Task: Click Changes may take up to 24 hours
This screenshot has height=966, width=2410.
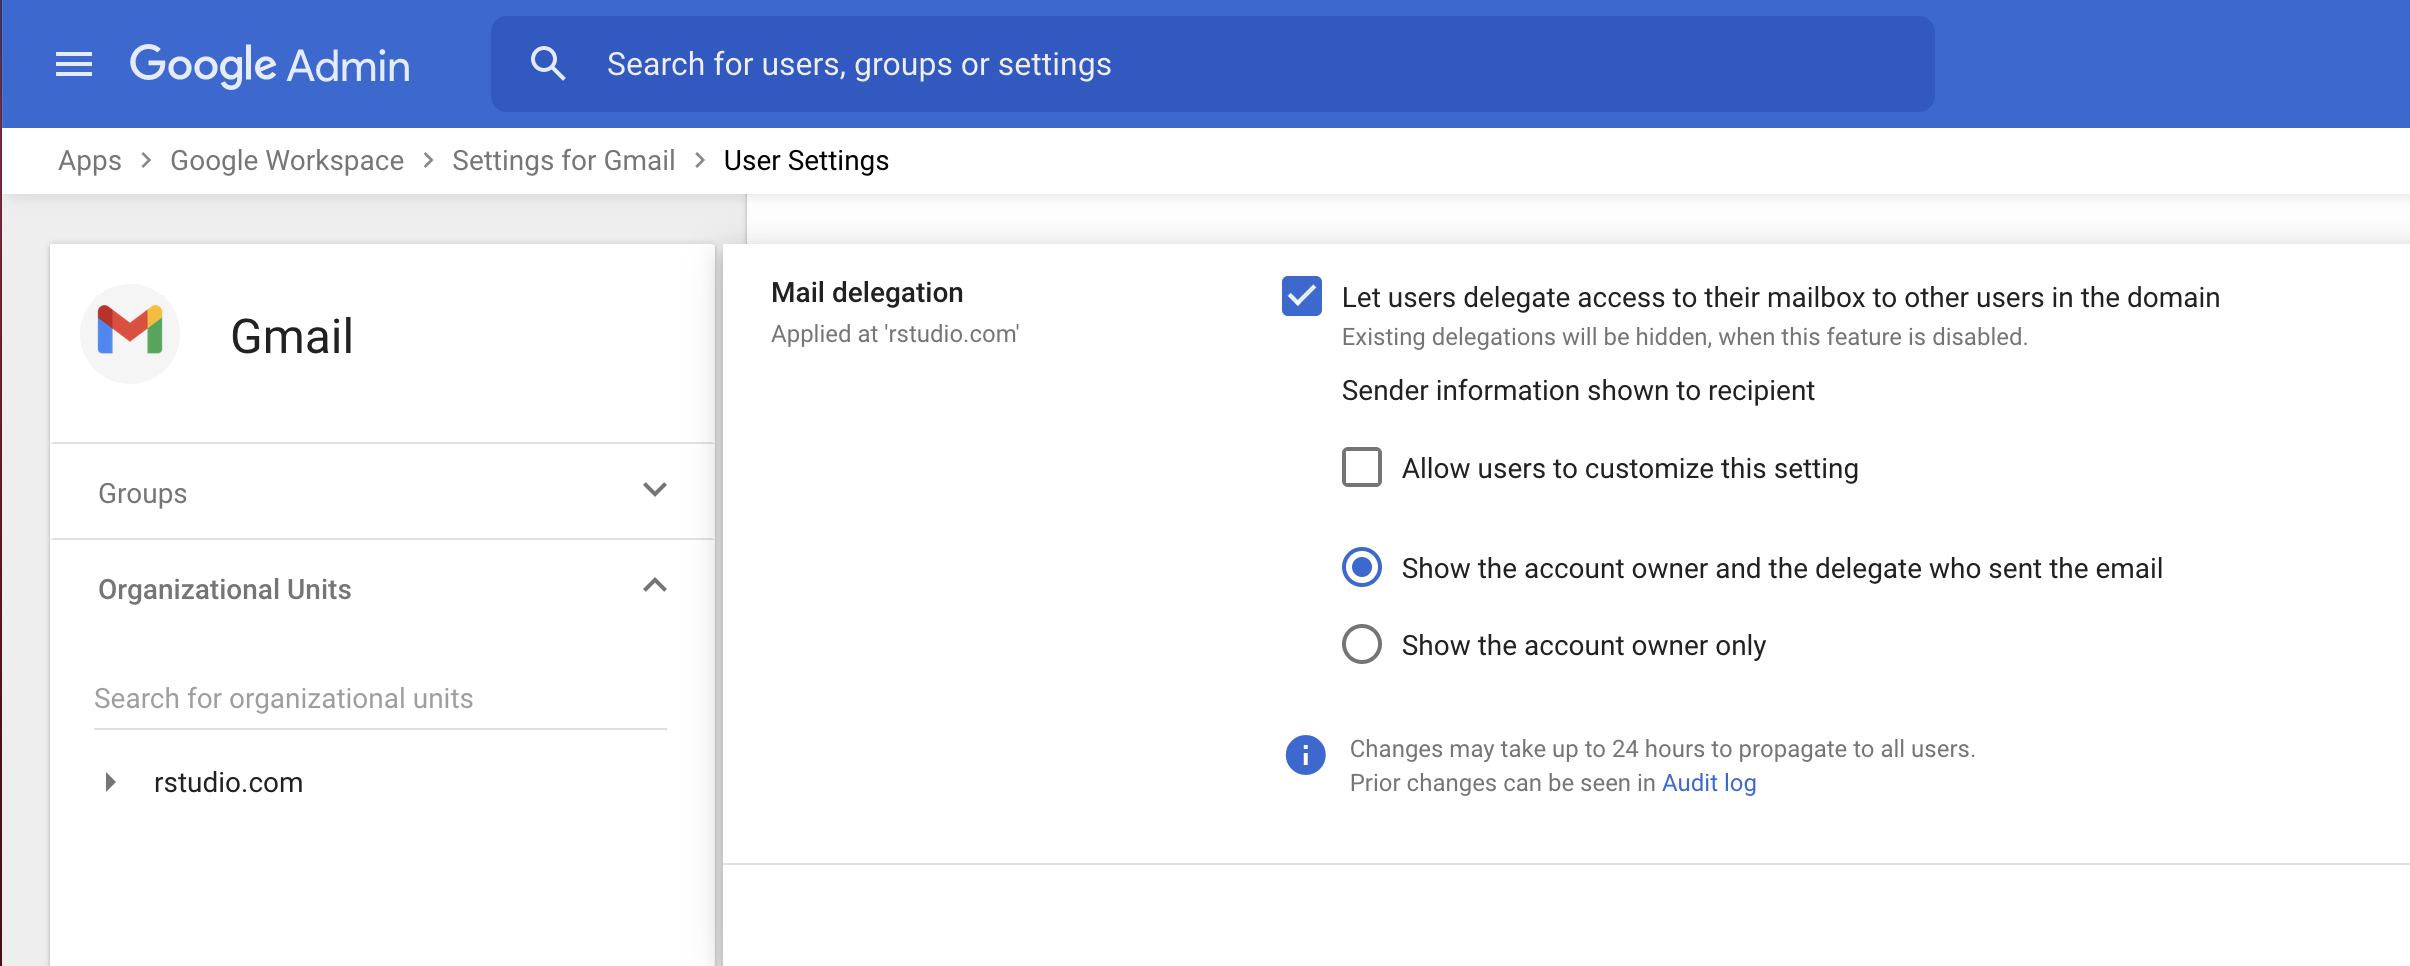Action: pyautogui.click(x=1662, y=749)
